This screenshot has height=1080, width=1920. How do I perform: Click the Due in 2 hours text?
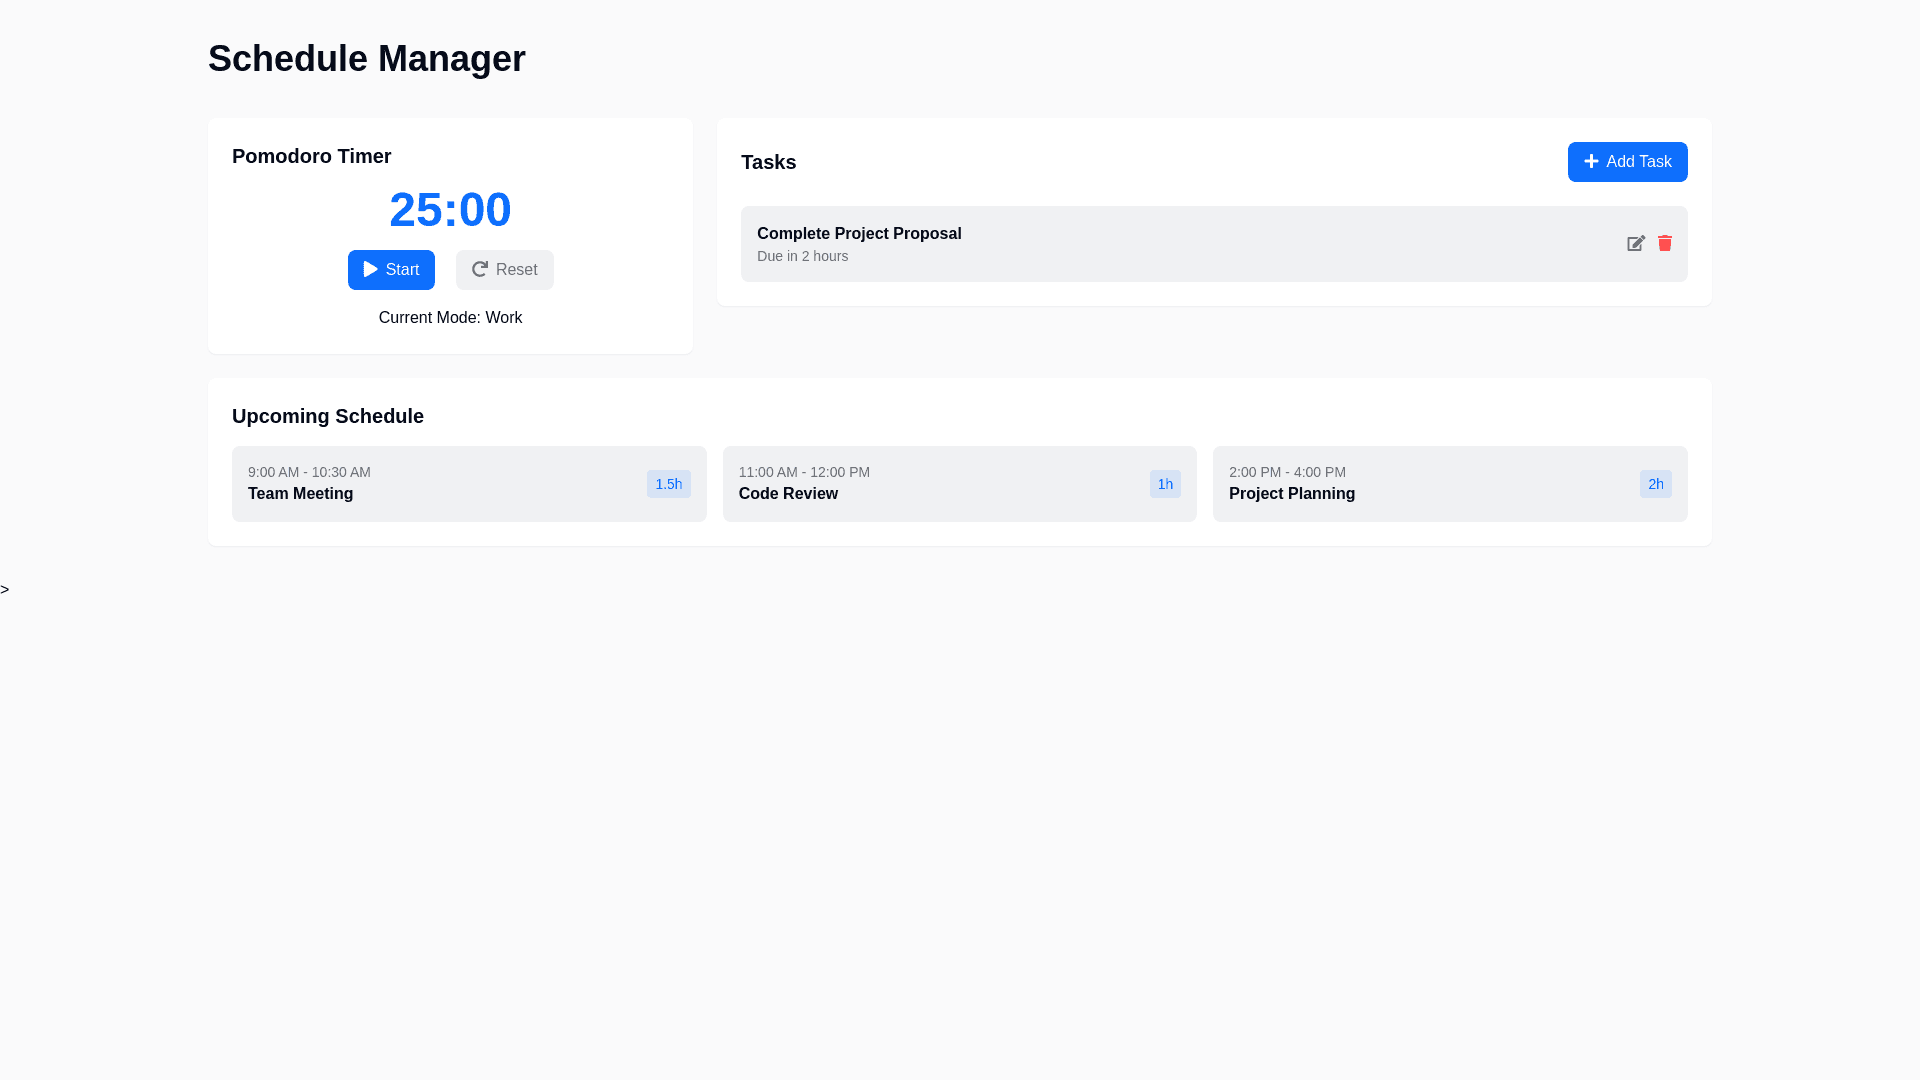[802, 256]
